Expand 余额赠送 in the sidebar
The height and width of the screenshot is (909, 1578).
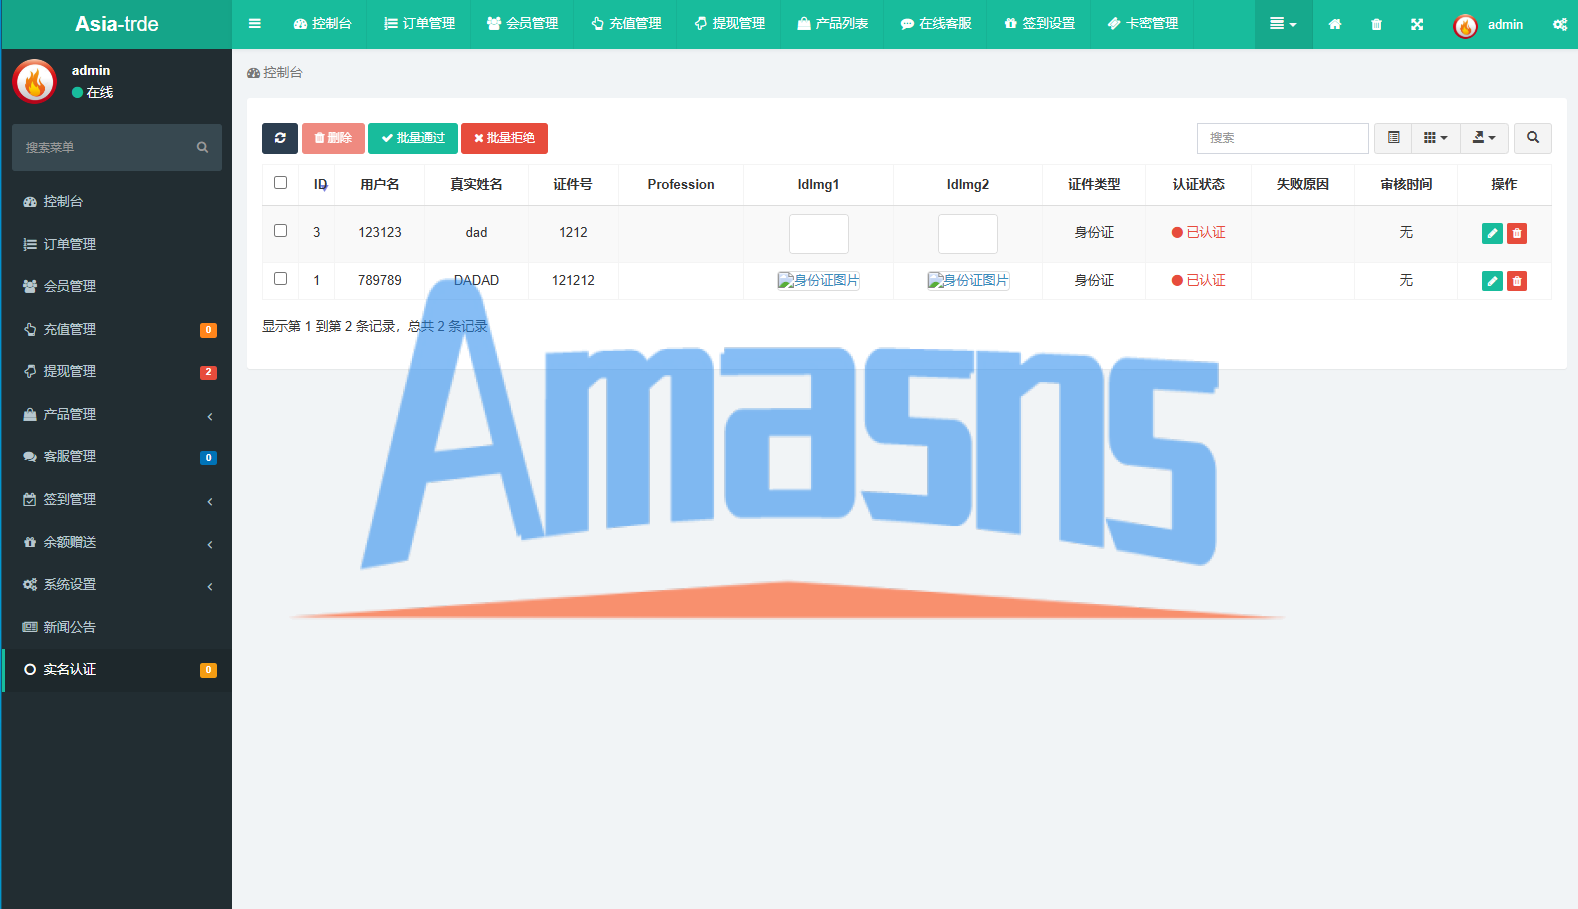(x=117, y=542)
